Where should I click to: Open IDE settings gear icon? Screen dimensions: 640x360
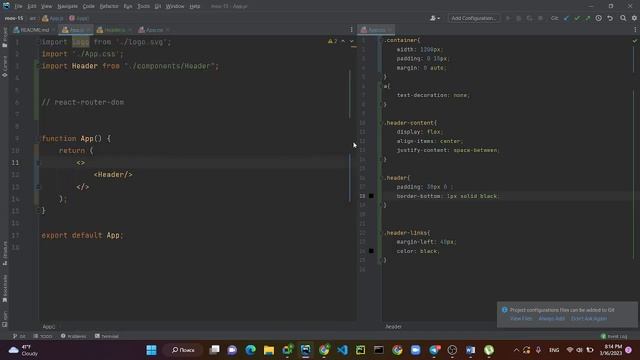click(x=634, y=18)
